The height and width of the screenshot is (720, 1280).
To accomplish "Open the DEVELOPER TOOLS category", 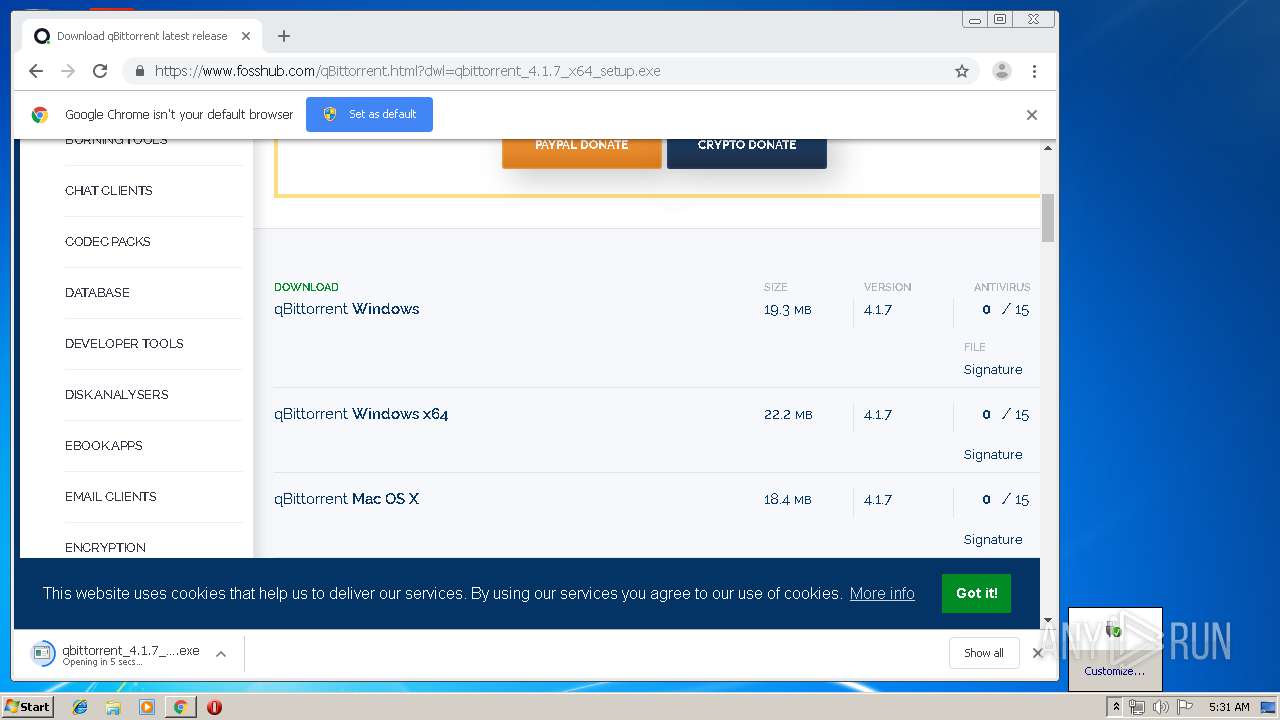I will pyautogui.click(x=124, y=344).
